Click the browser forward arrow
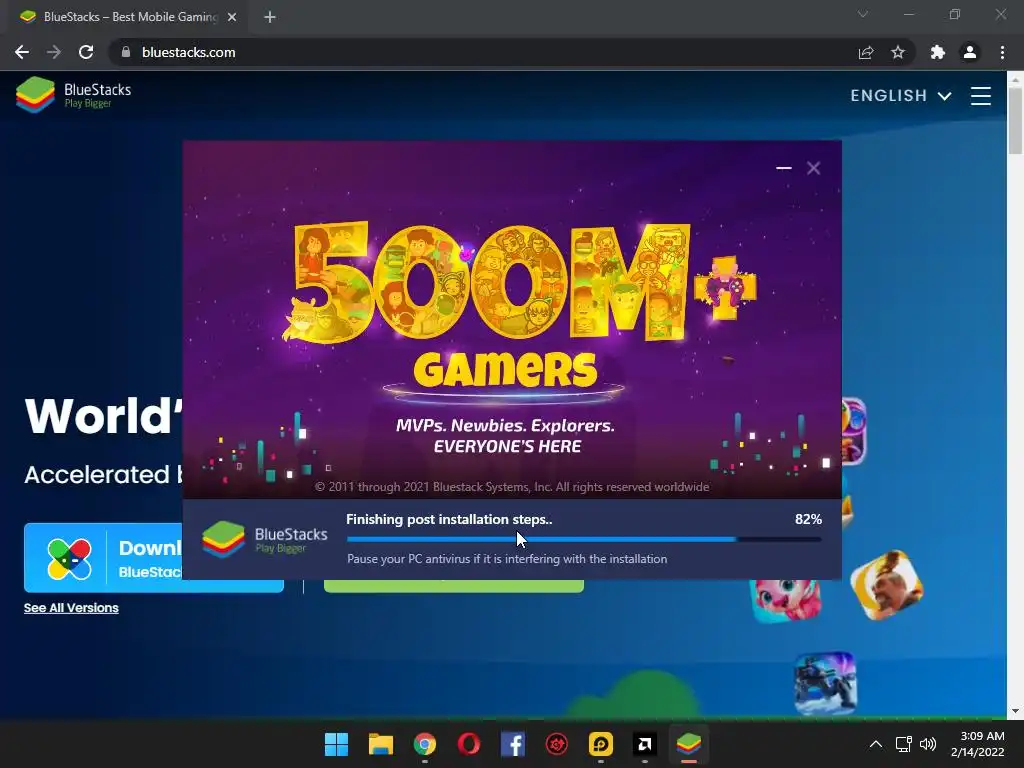 click(x=54, y=52)
